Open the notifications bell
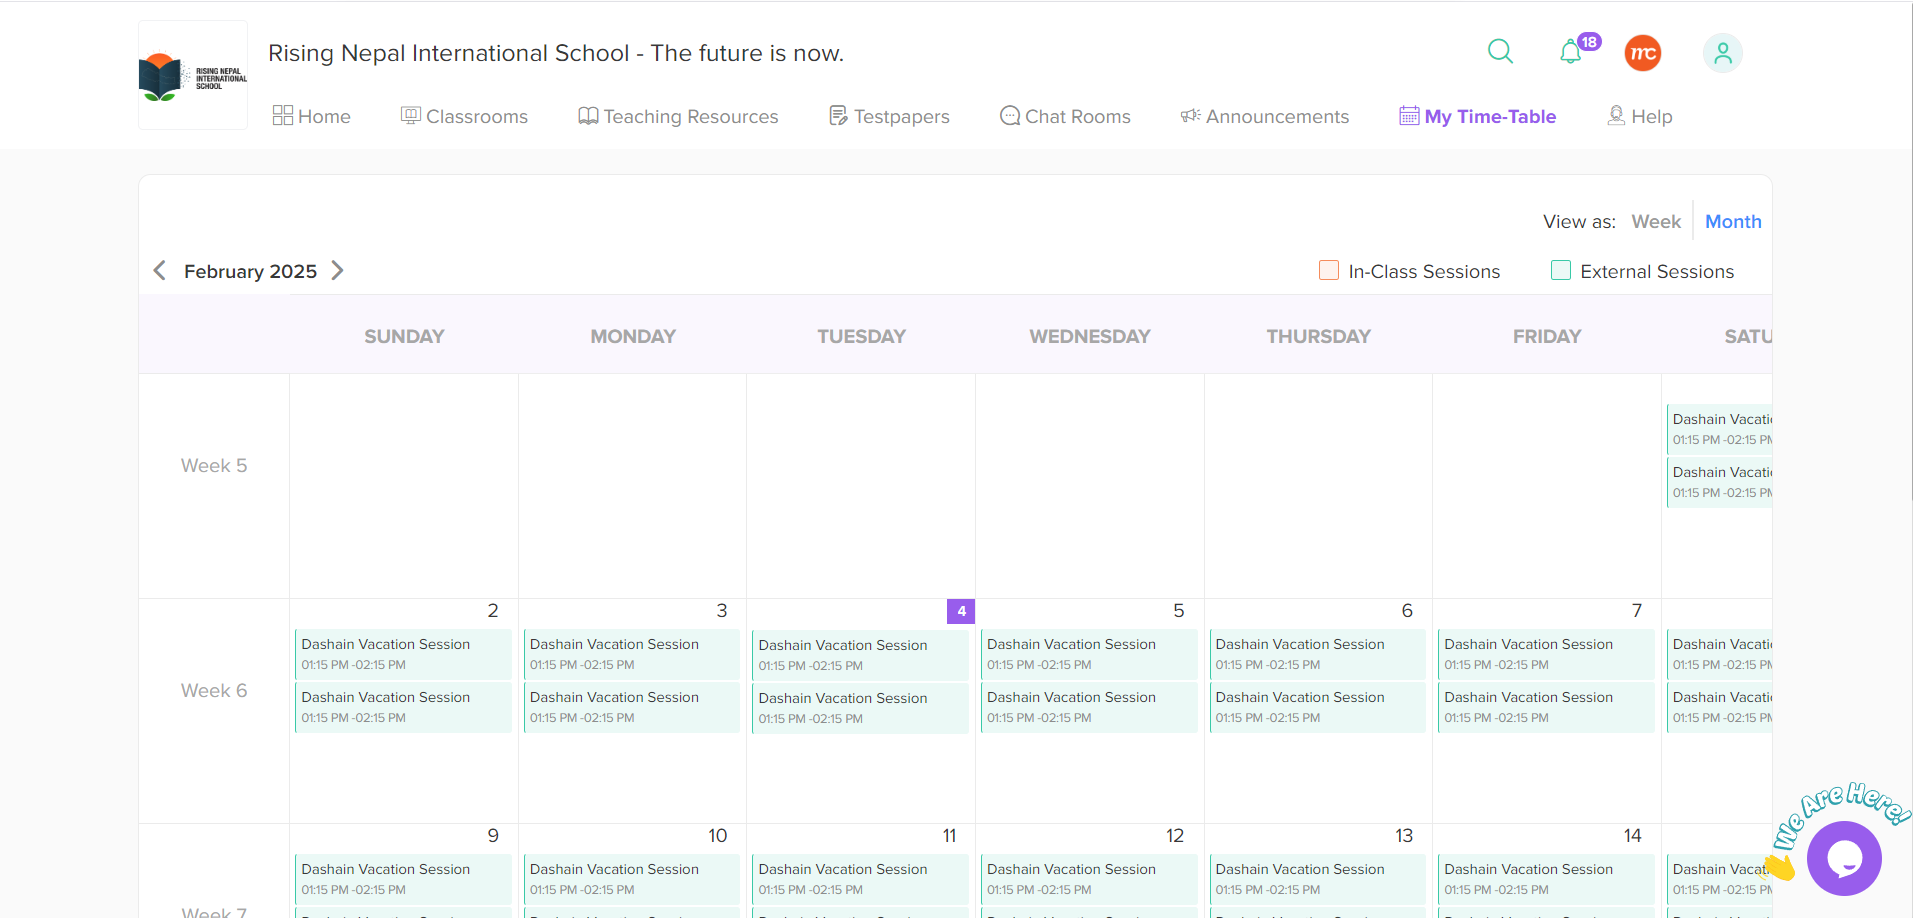Screen dimensions: 1913x918 coord(1571,52)
